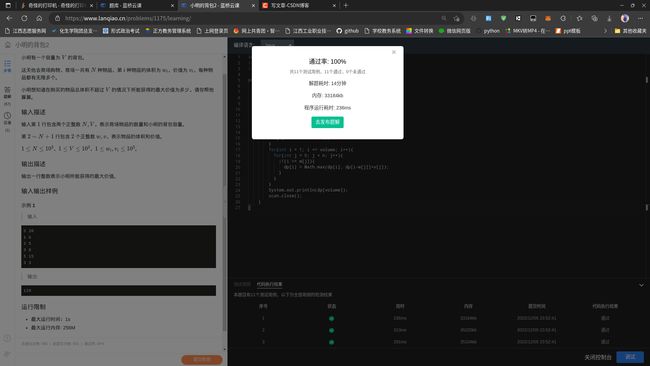View site information lock icon
The width and height of the screenshot is (650, 366).
(58, 18)
